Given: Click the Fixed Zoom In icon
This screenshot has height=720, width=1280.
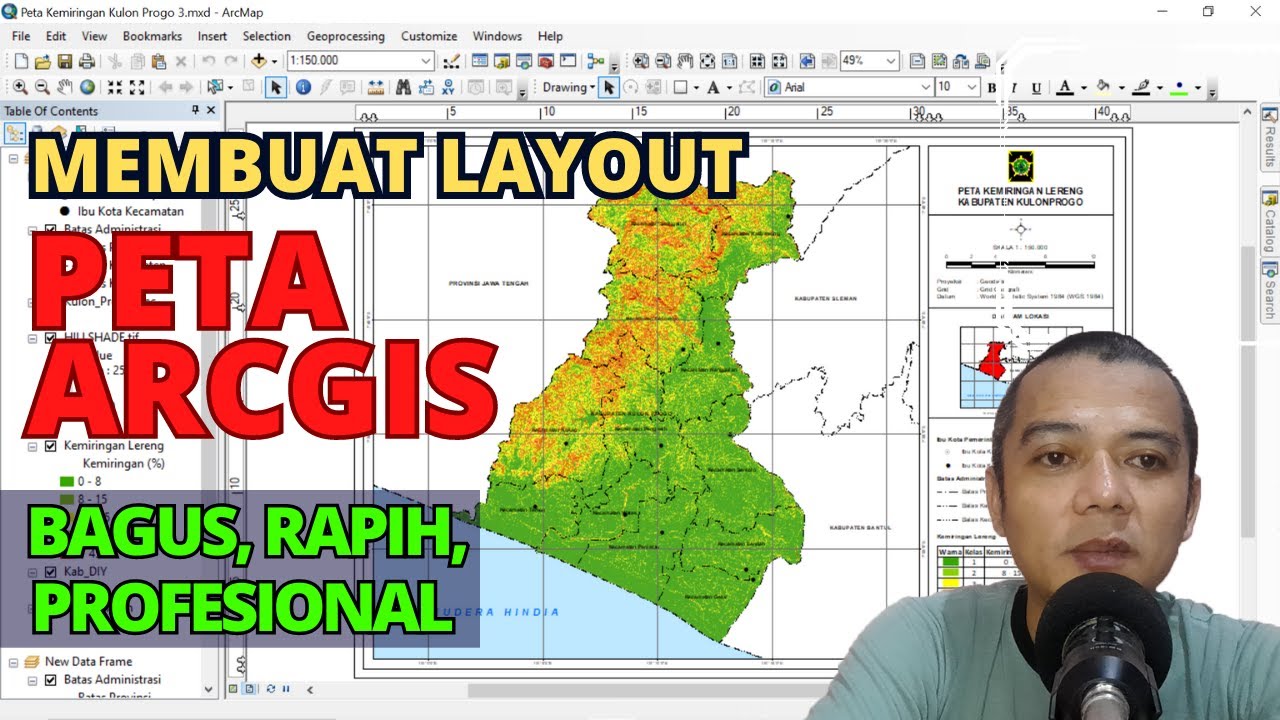Looking at the screenshot, I should [x=115, y=87].
